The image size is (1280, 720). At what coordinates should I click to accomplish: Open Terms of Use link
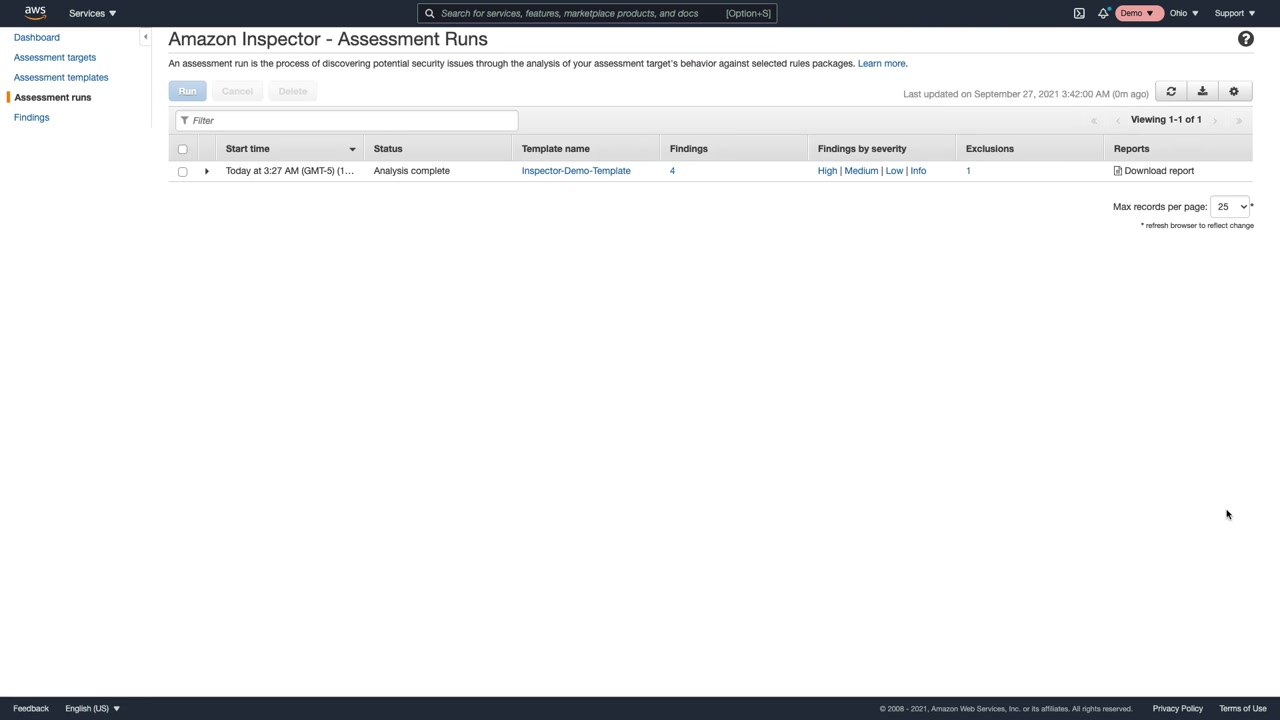[1243, 708]
